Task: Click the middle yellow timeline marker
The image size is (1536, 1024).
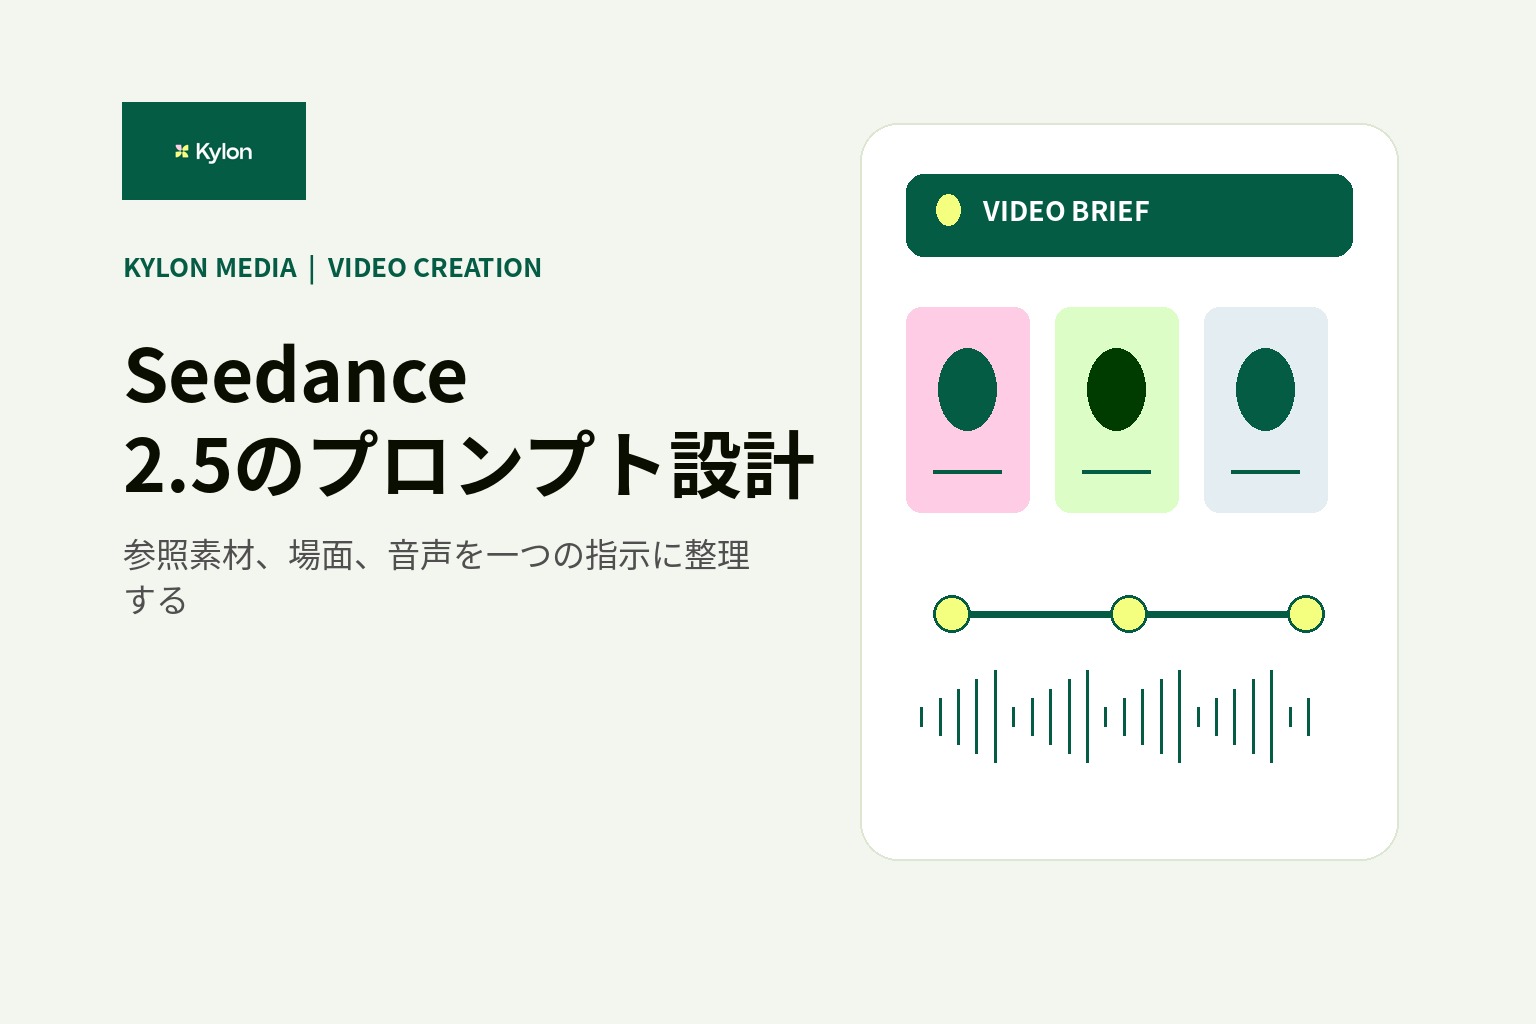Action: tap(1129, 614)
